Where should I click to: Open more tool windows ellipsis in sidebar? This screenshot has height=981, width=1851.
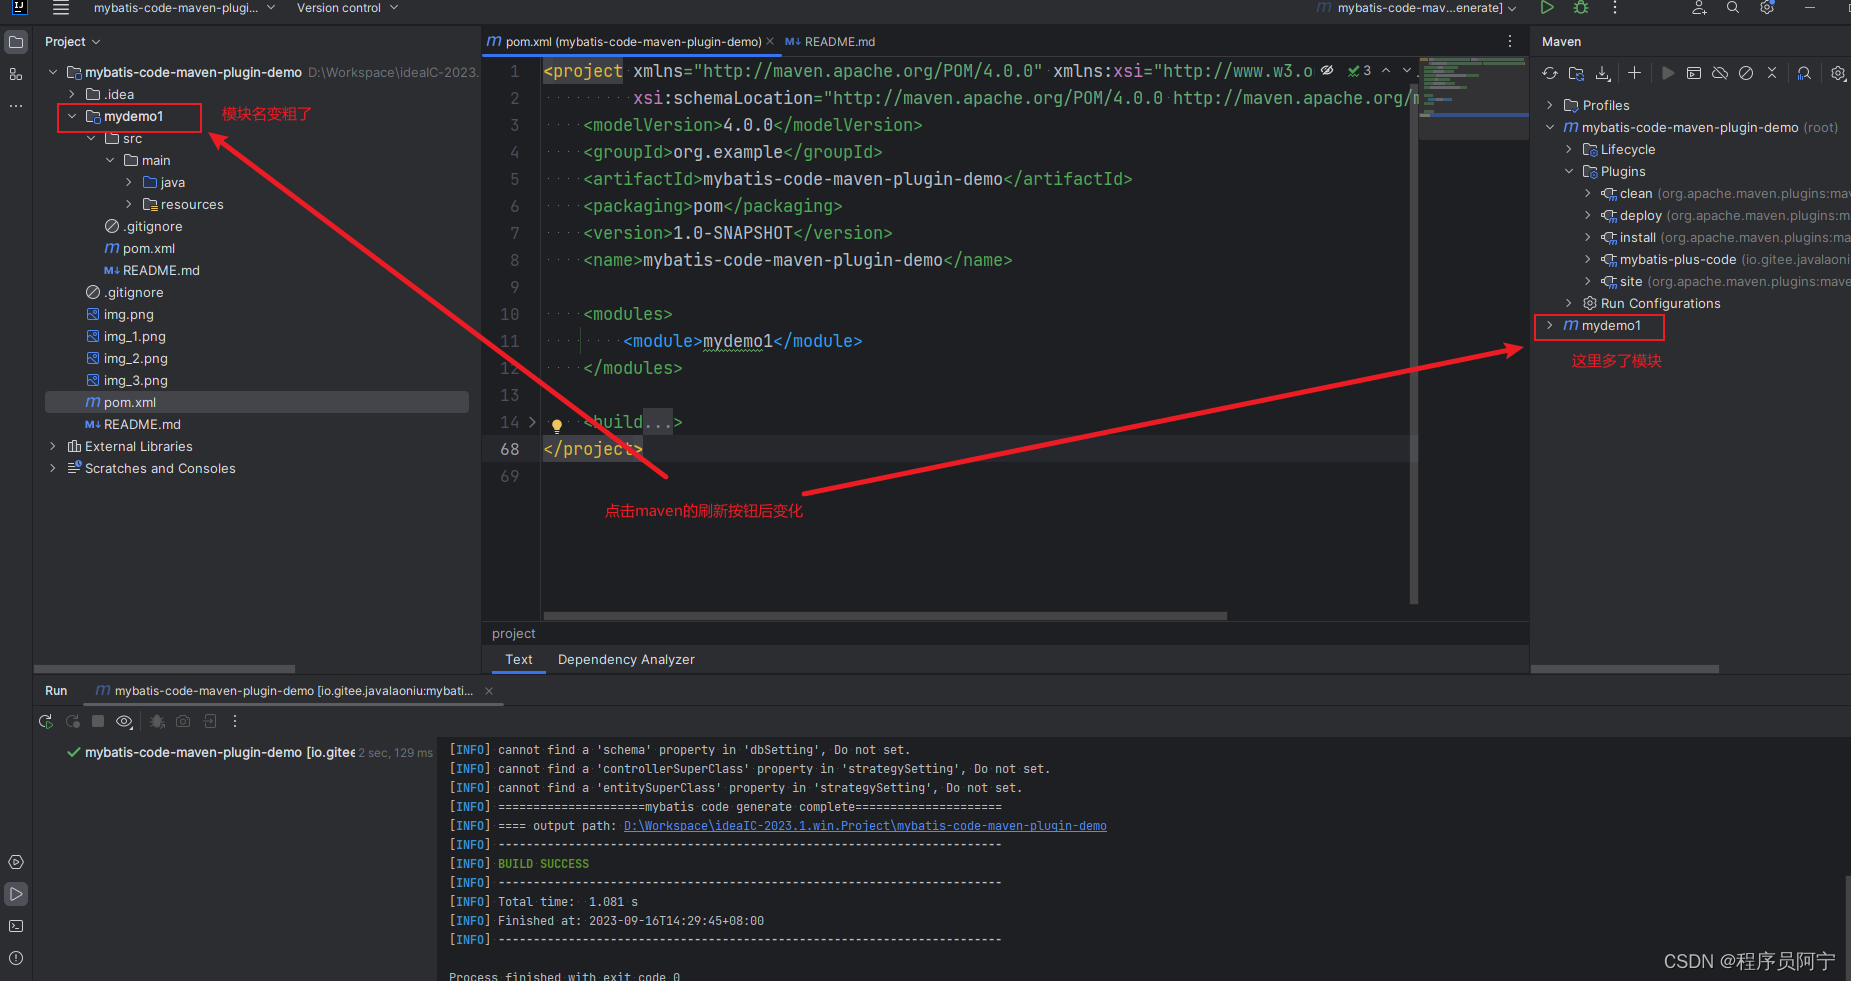pyautogui.click(x=16, y=105)
